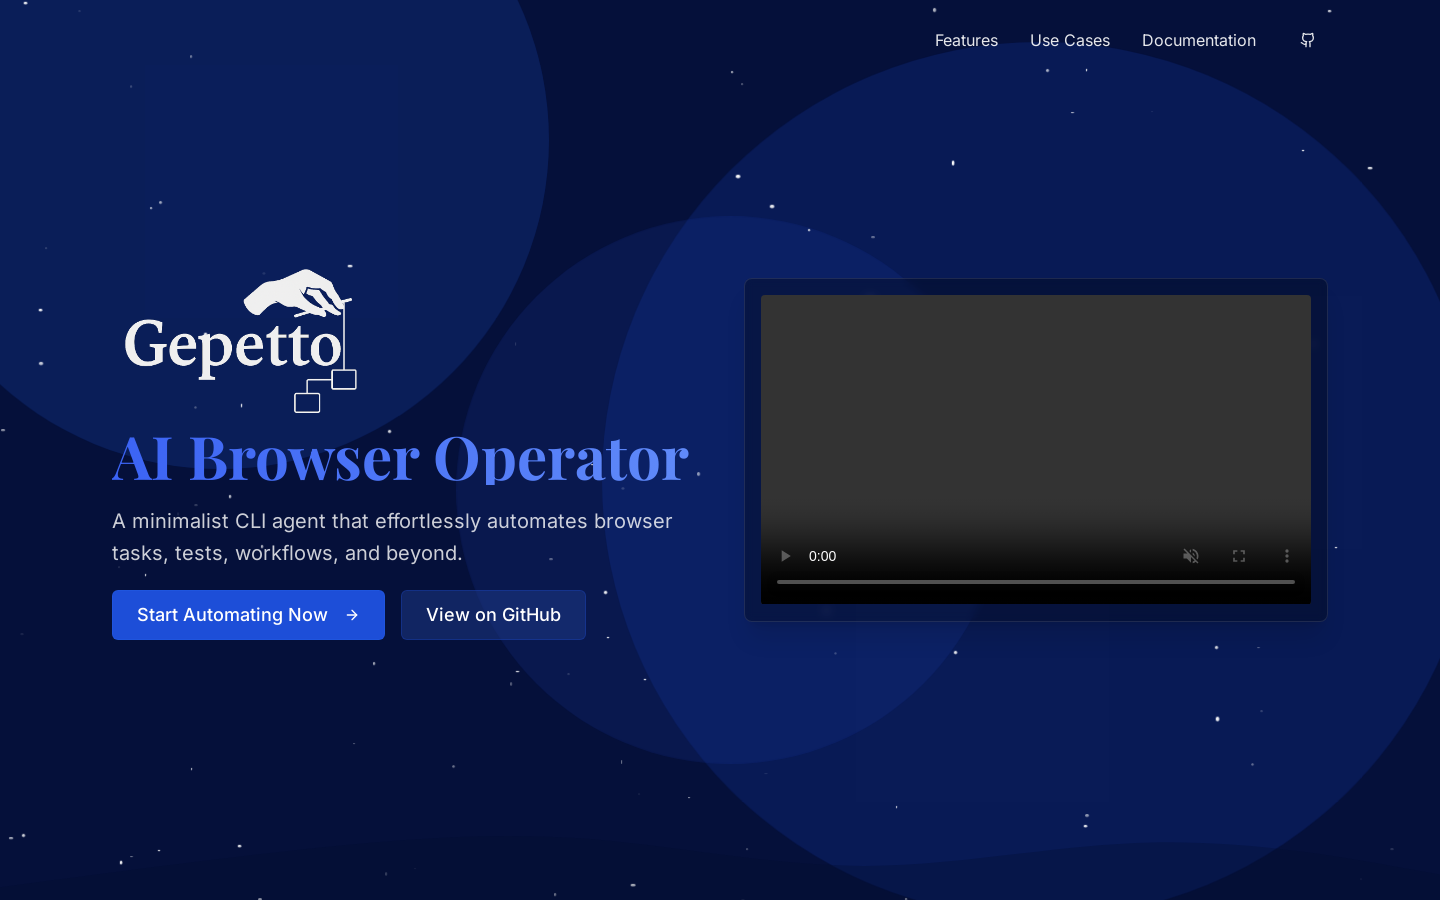Click the Gepetto logo
Screen dimensions: 1440x900
point(240,340)
